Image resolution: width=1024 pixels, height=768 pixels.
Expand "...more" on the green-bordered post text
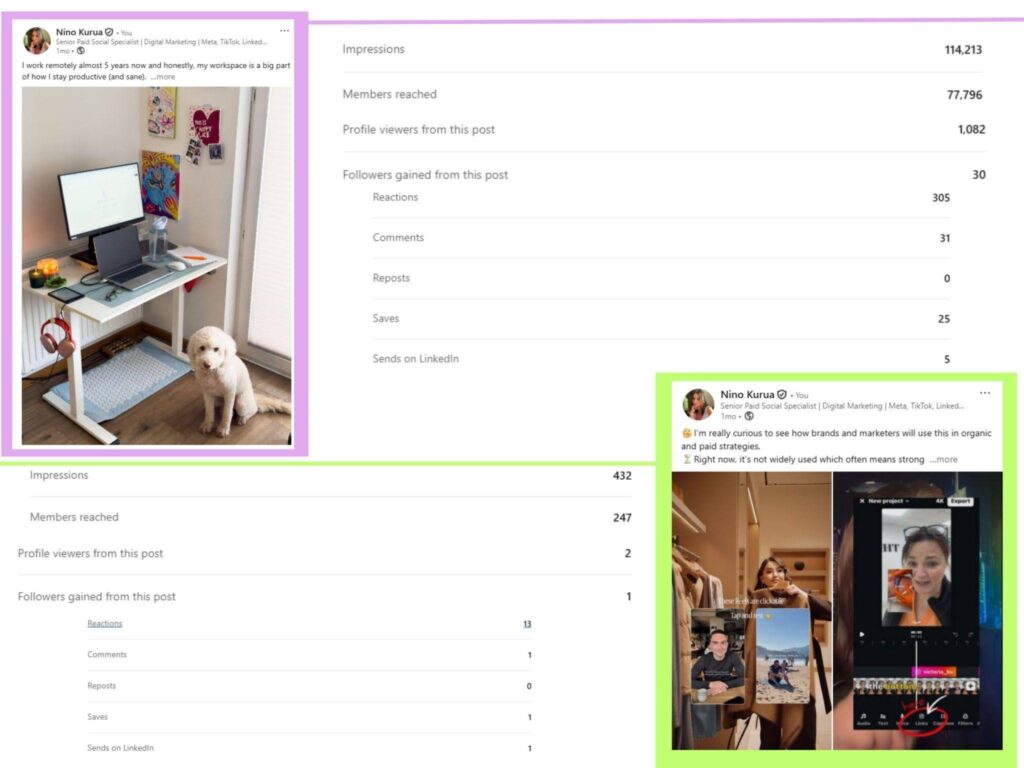(943, 460)
